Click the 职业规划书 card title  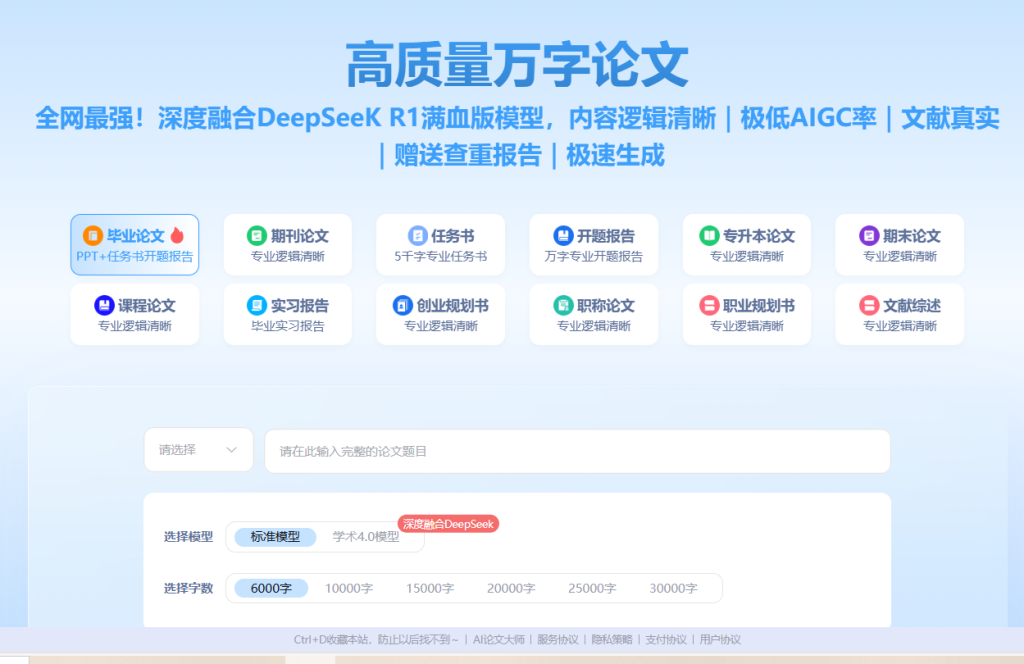(x=759, y=306)
